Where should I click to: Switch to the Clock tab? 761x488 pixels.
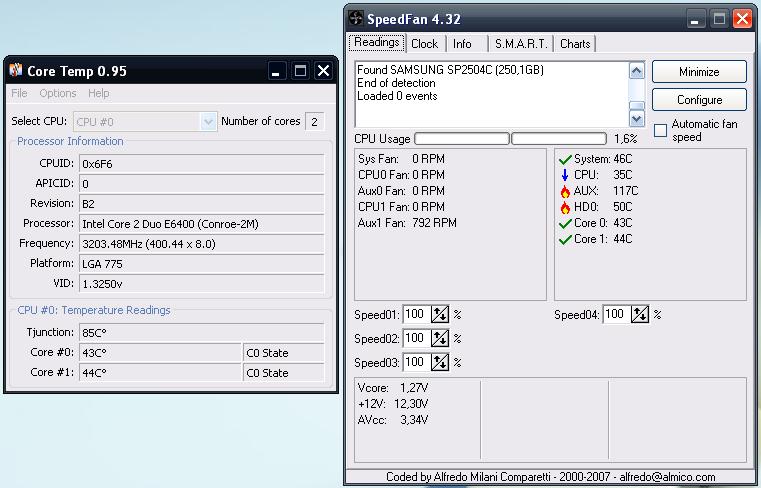[425, 44]
